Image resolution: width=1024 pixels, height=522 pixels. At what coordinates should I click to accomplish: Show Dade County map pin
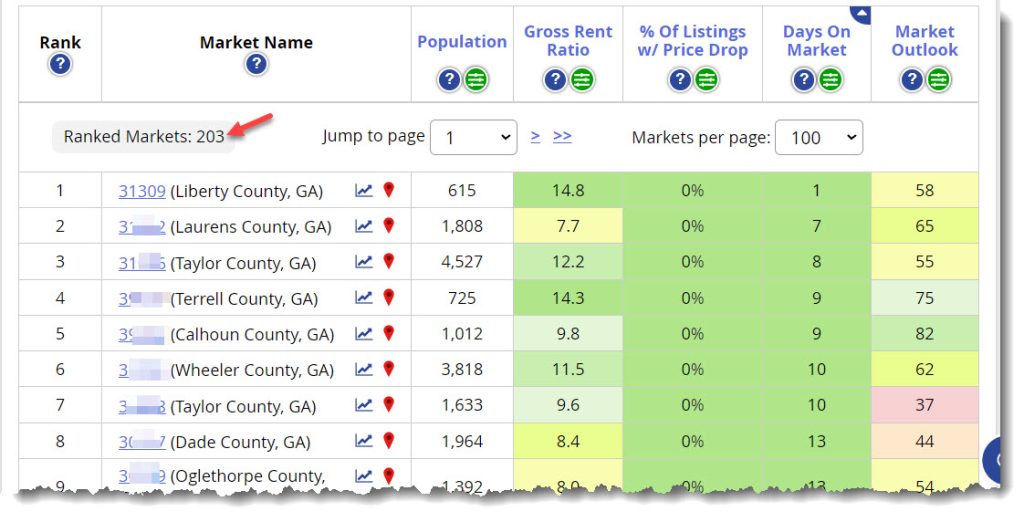[x=389, y=440]
